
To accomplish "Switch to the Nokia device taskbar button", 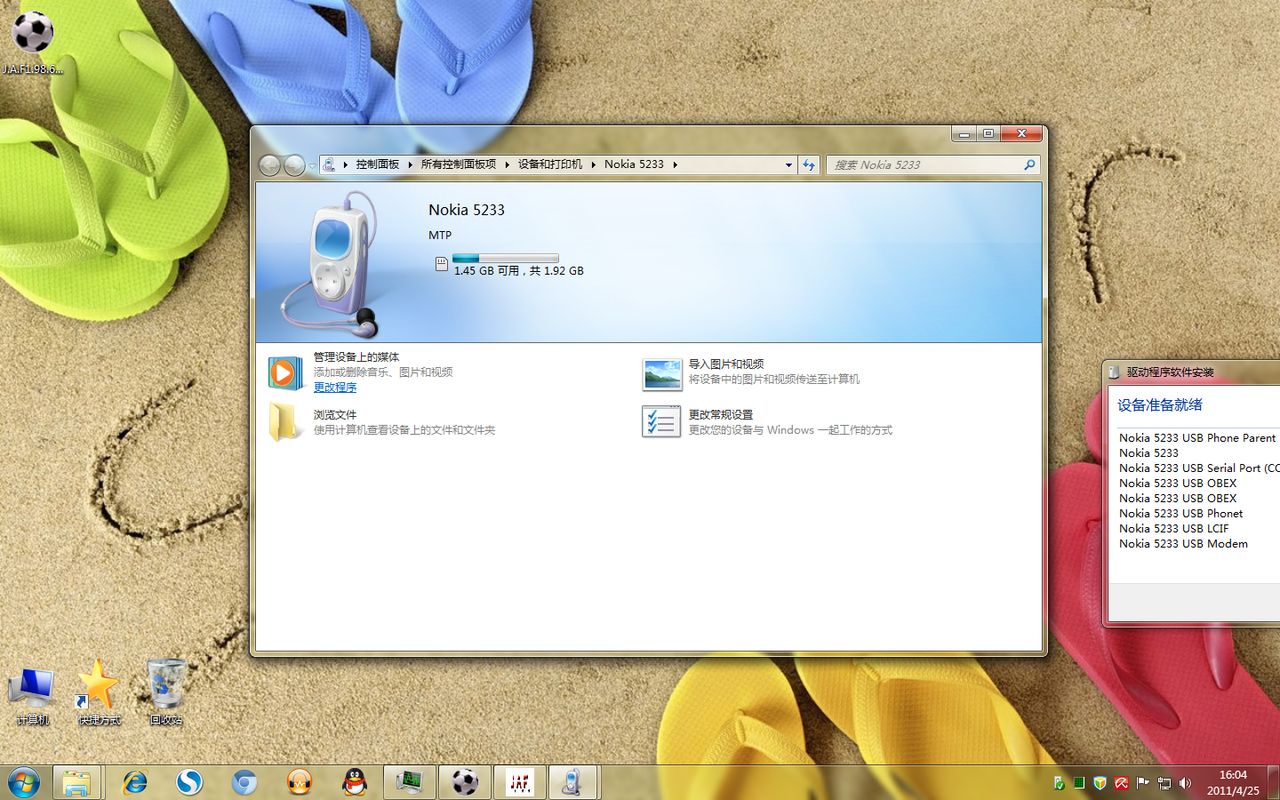I will 574,781.
